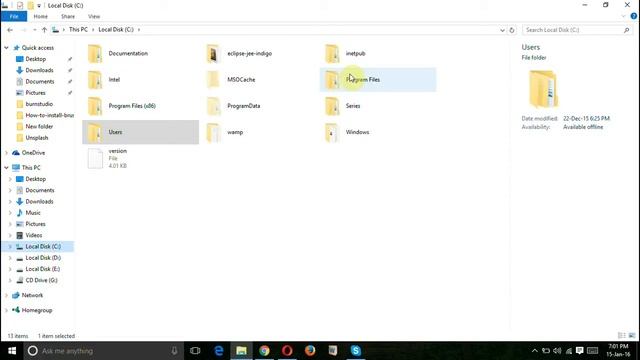Select the Program Files folder

[x=378, y=80]
